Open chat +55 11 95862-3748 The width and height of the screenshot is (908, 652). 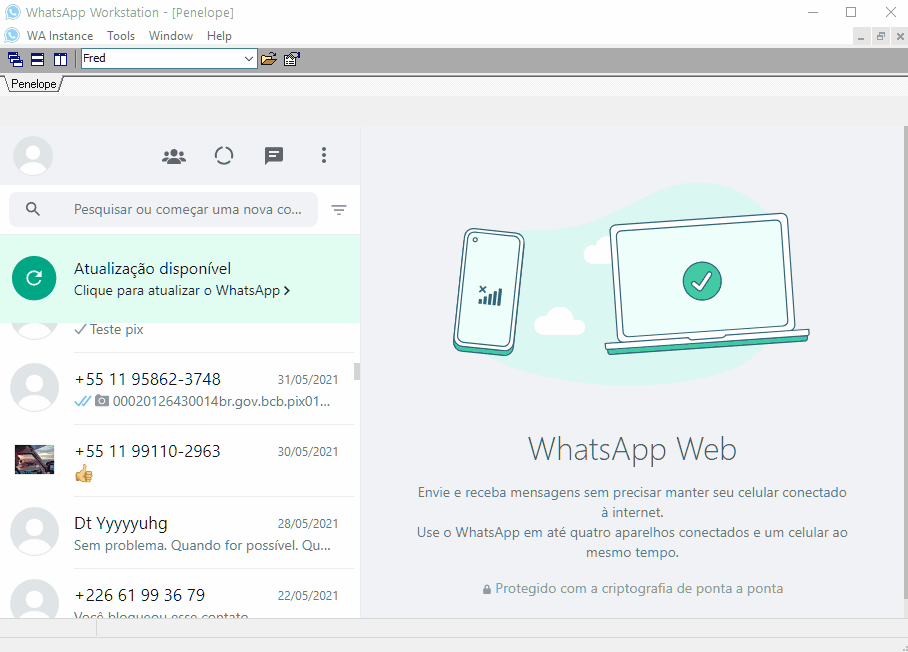point(180,389)
